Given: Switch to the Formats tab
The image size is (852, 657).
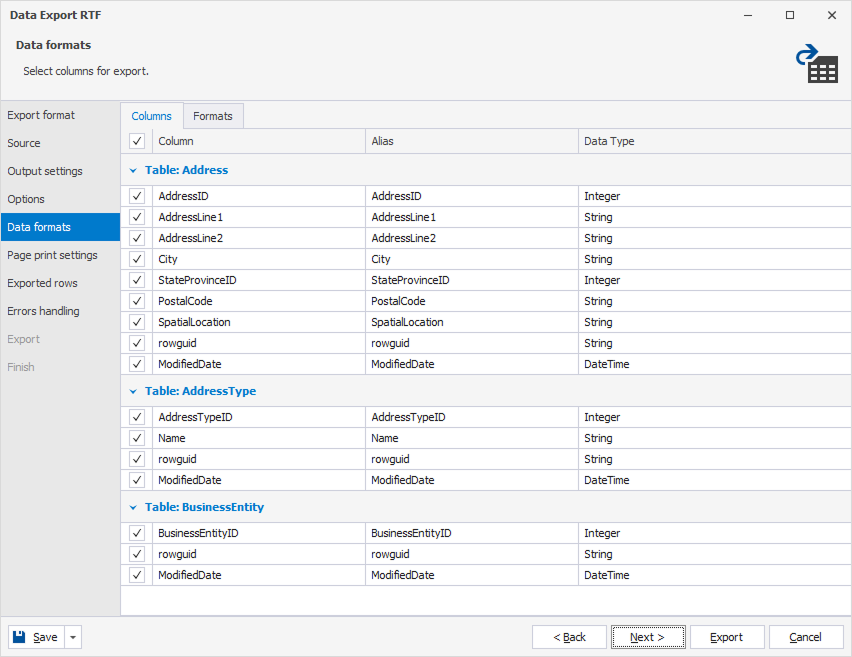Looking at the screenshot, I should tap(213, 116).
